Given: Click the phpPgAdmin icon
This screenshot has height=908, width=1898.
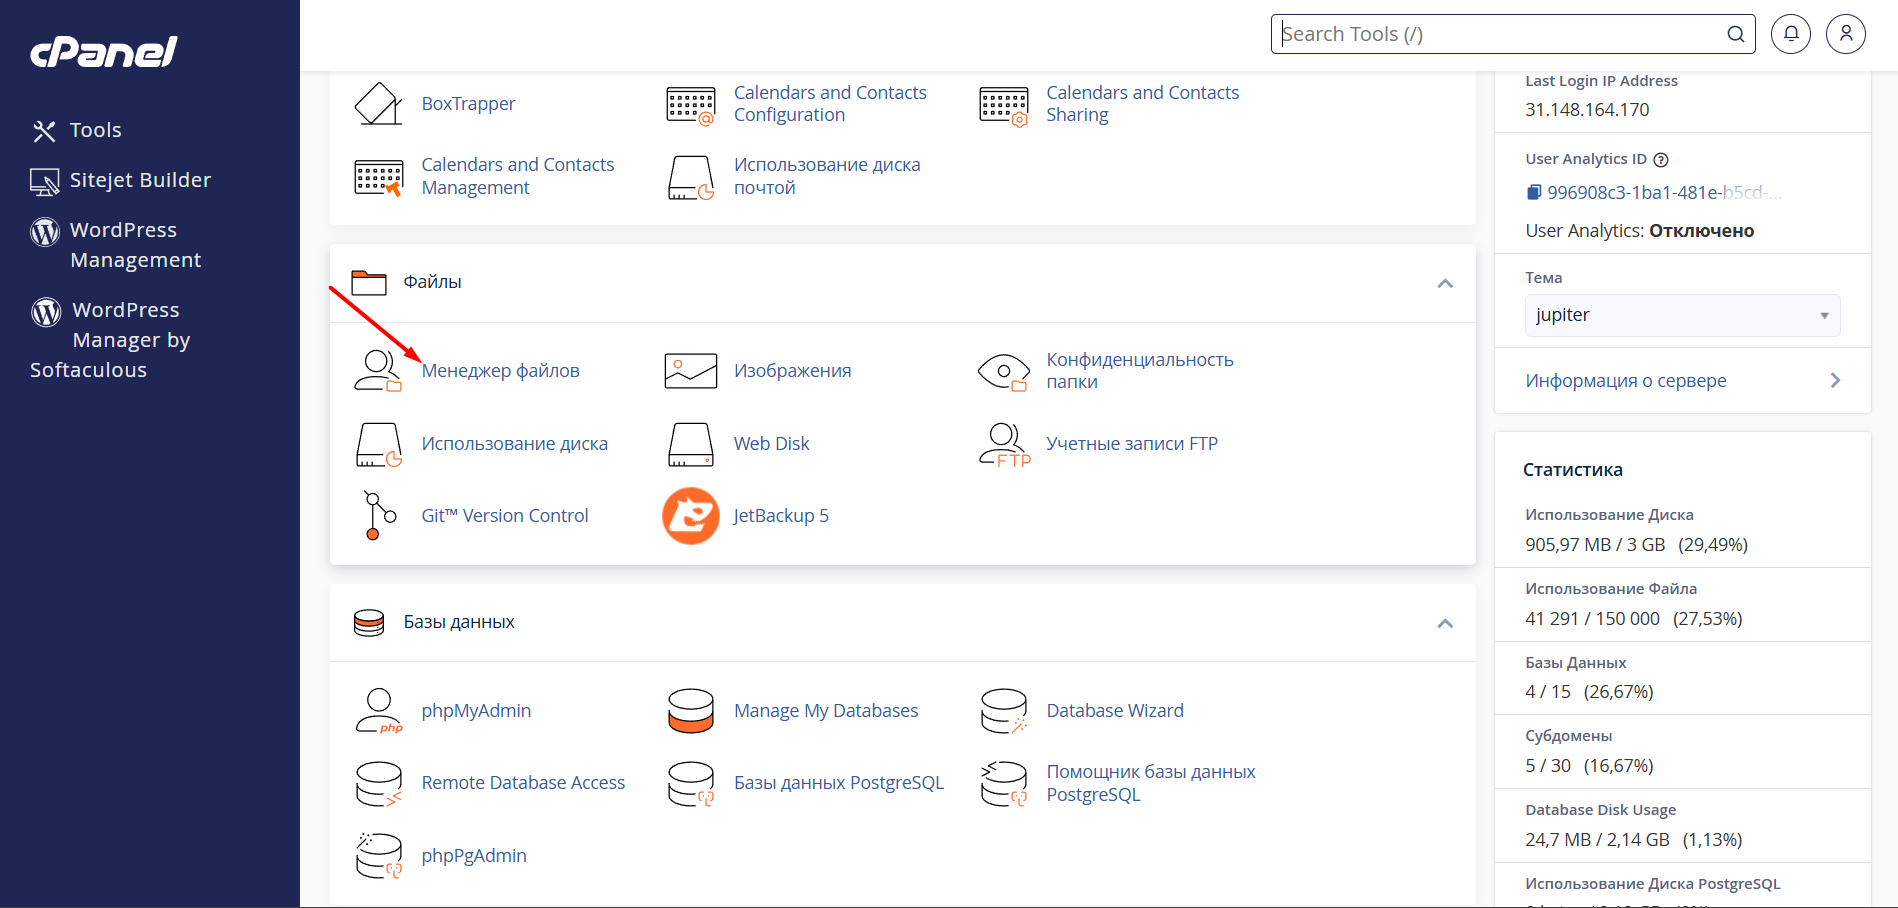Looking at the screenshot, I should [378, 856].
